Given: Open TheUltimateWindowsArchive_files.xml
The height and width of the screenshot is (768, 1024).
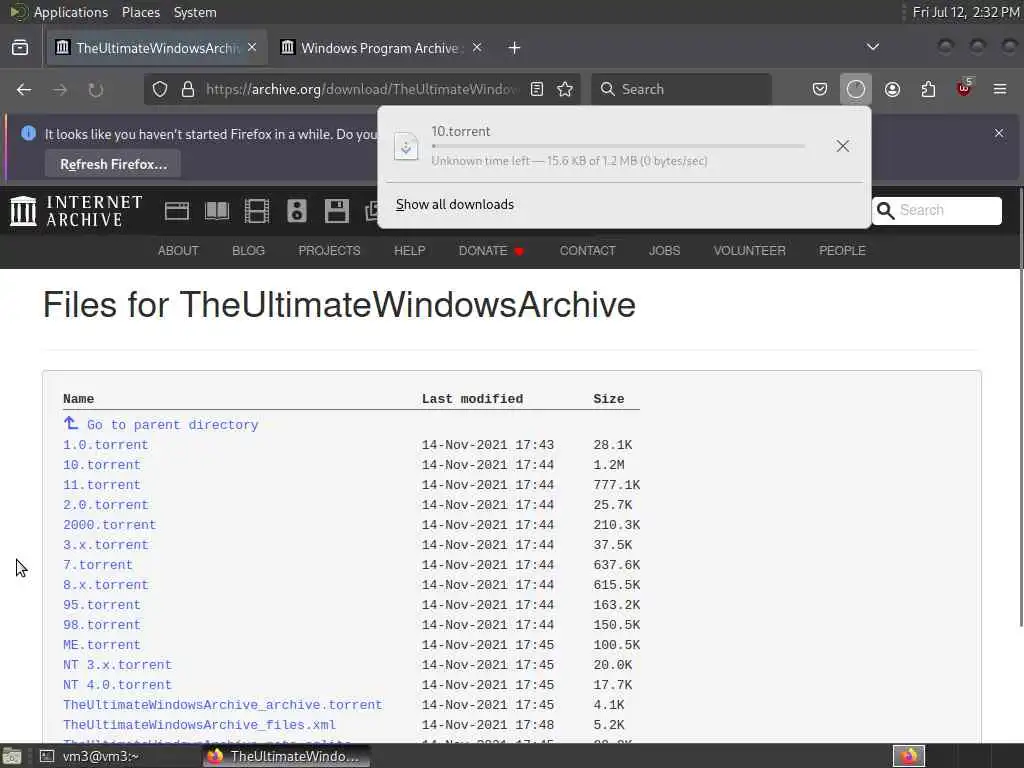Looking at the screenshot, I should point(199,725).
